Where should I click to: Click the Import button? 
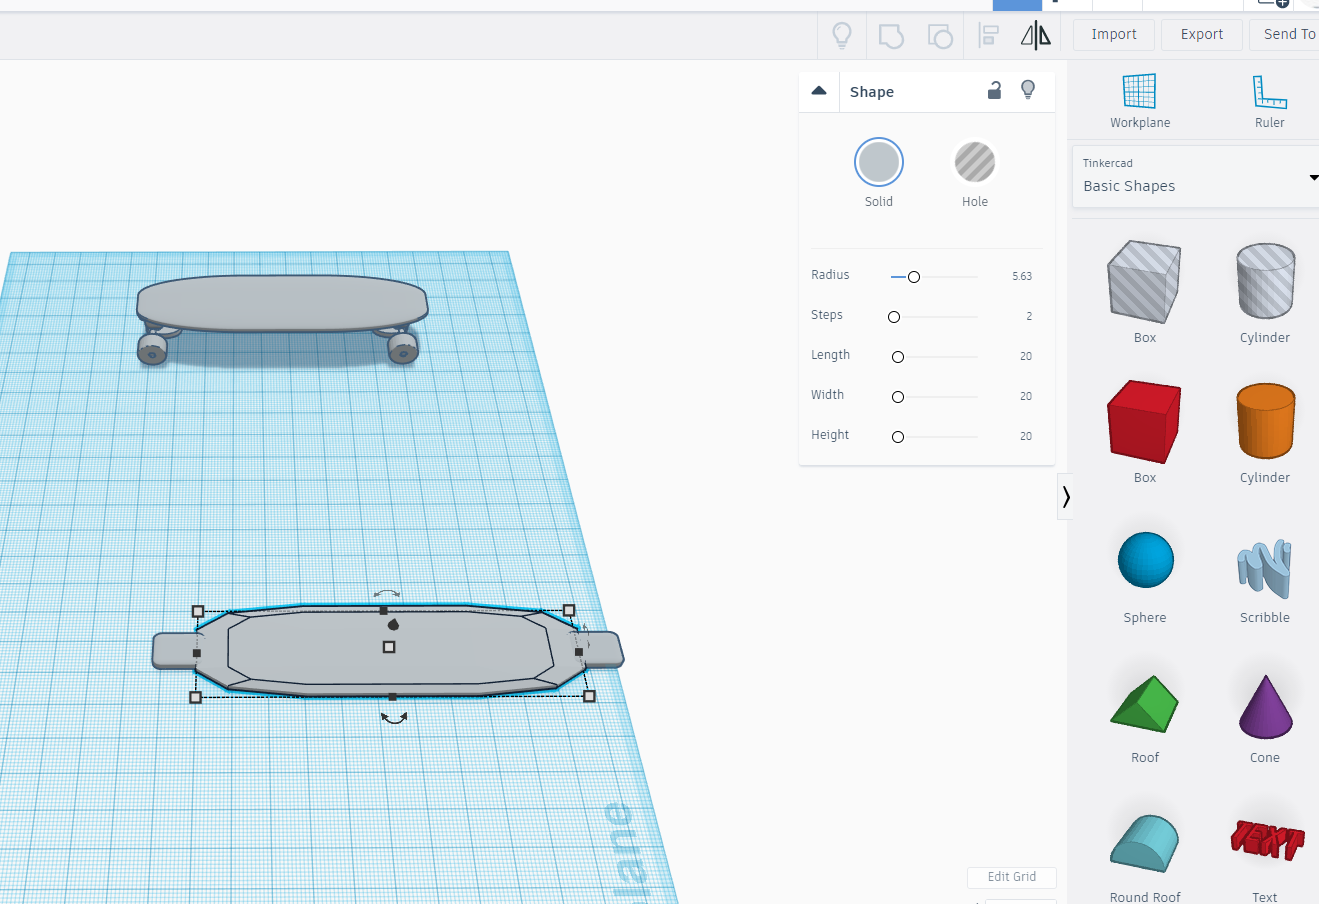point(1114,34)
